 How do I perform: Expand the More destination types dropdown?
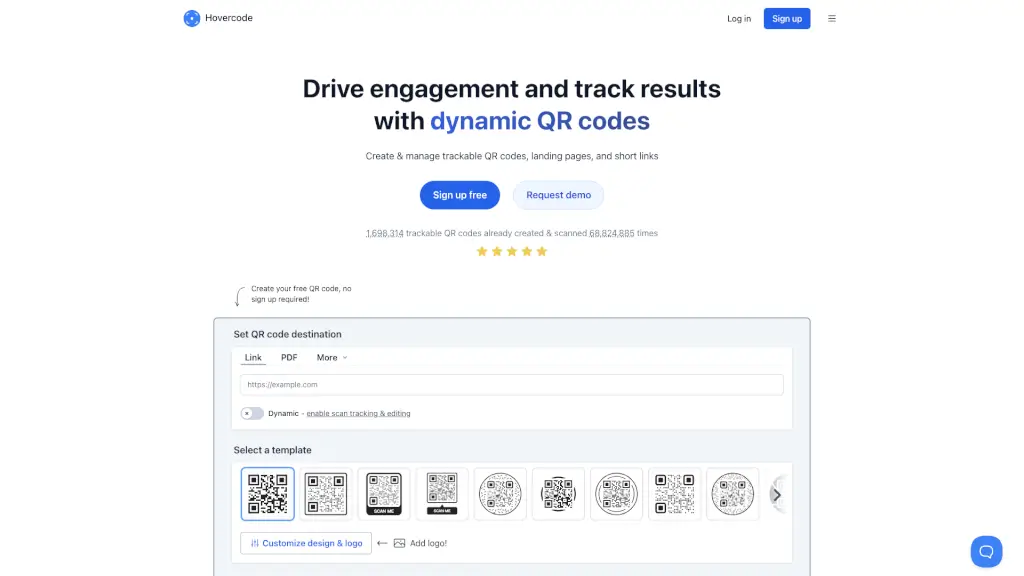pyautogui.click(x=332, y=357)
